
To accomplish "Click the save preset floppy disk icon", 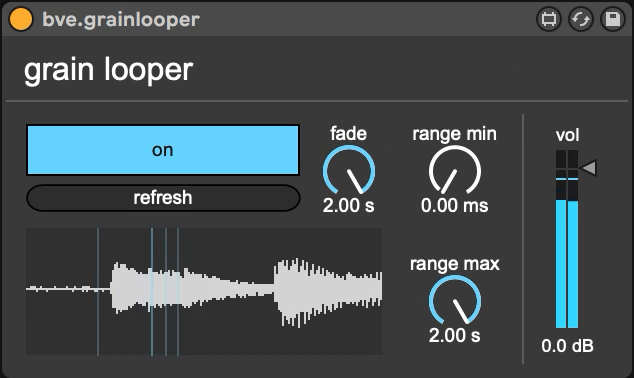I will pos(613,19).
